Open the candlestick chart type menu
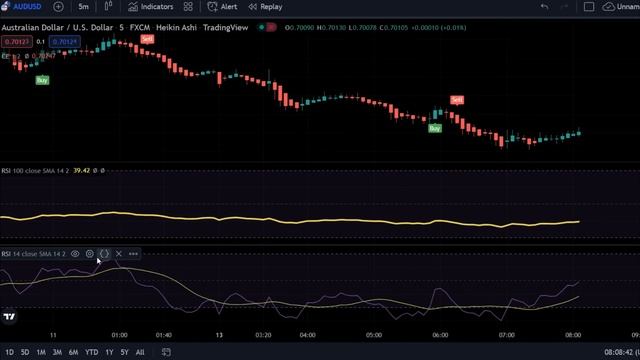 coord(108,7)
